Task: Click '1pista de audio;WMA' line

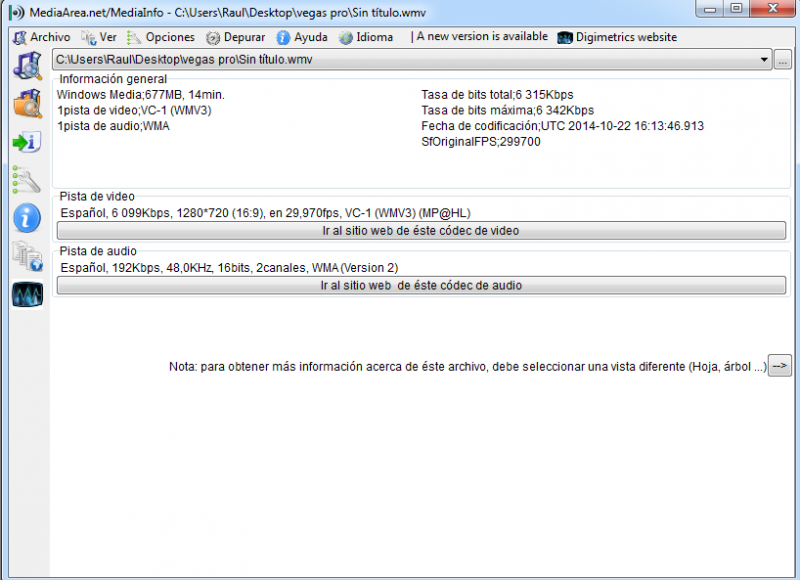Action: click(x=113, y=126)
